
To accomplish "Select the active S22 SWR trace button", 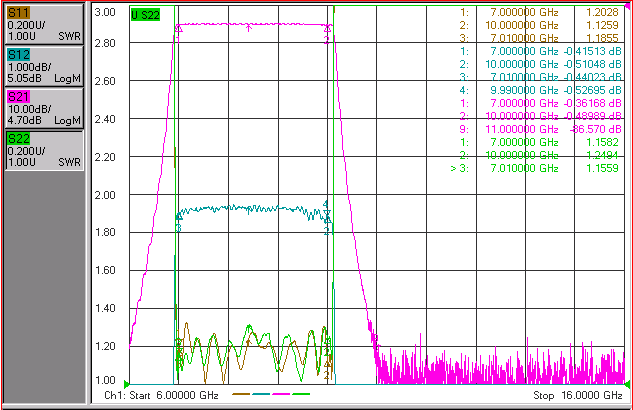I will click(x=44, y=150).
